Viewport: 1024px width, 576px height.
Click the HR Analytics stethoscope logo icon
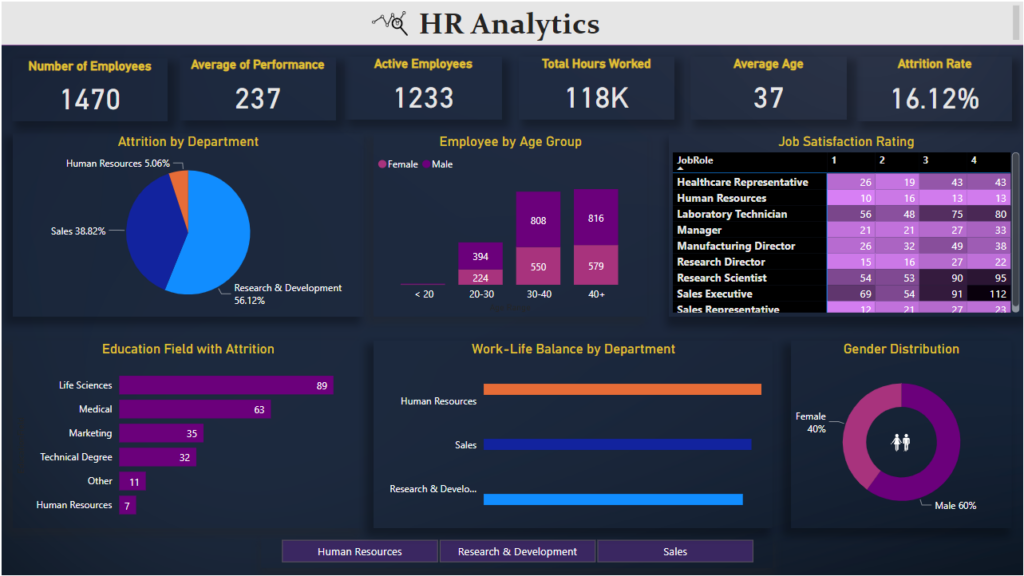coord(390,23)
